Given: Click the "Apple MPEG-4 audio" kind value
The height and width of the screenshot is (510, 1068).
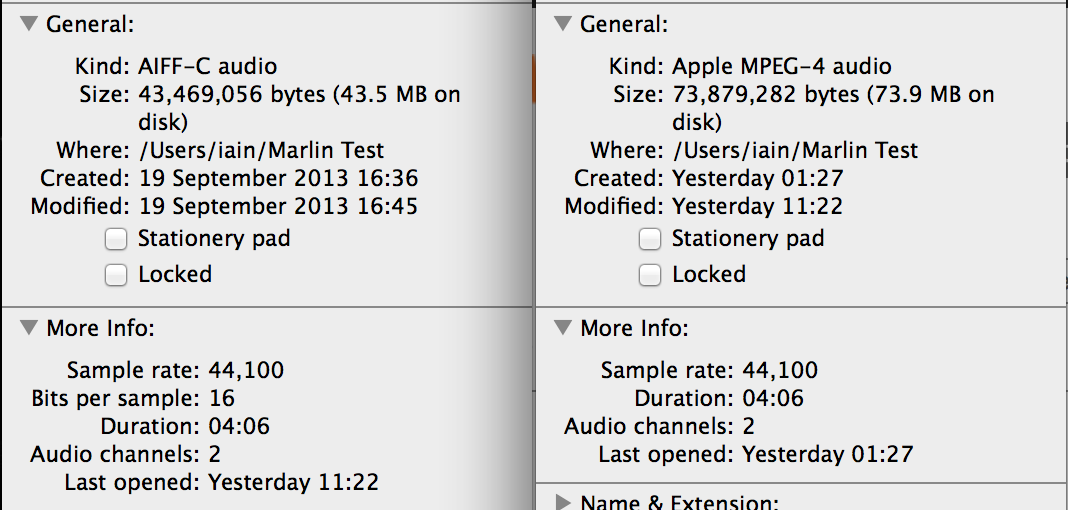Looking at the screenshot, I should [x=781, y=67].
